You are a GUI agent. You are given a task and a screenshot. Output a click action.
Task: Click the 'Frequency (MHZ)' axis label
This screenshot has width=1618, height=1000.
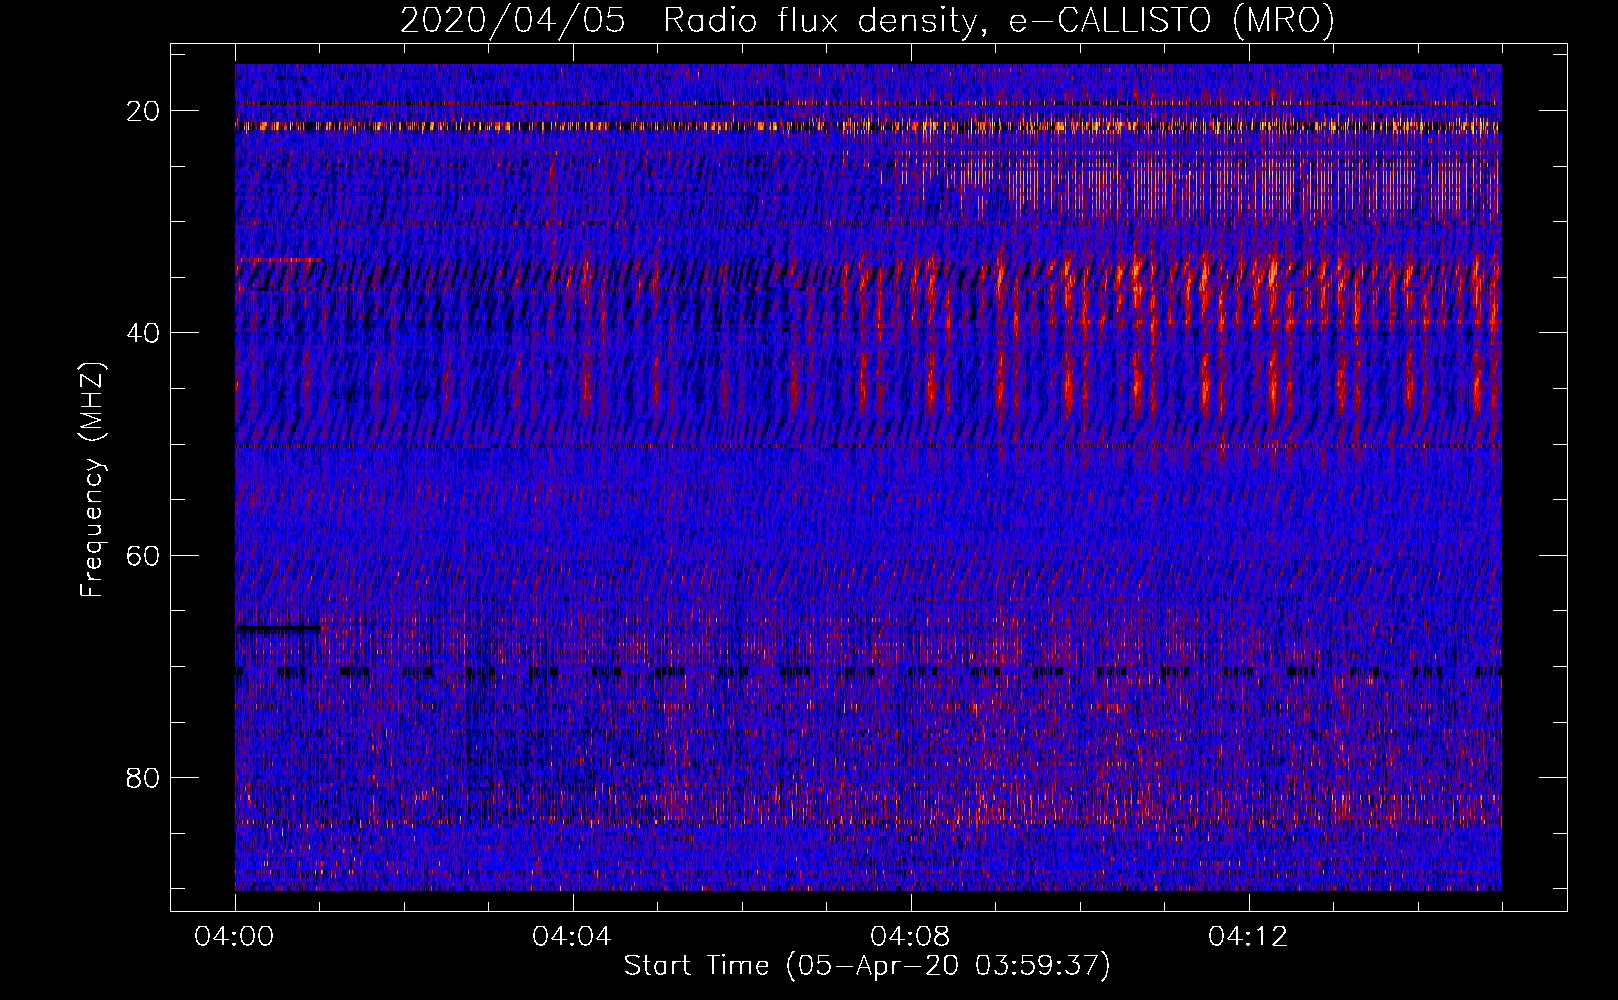[92, 480]
